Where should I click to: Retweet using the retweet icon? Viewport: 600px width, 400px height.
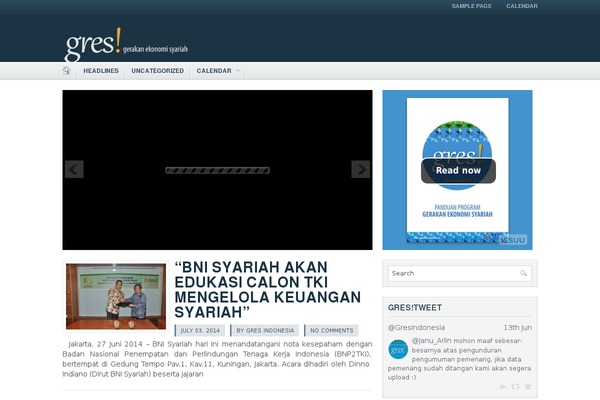(x=515, y=387)
